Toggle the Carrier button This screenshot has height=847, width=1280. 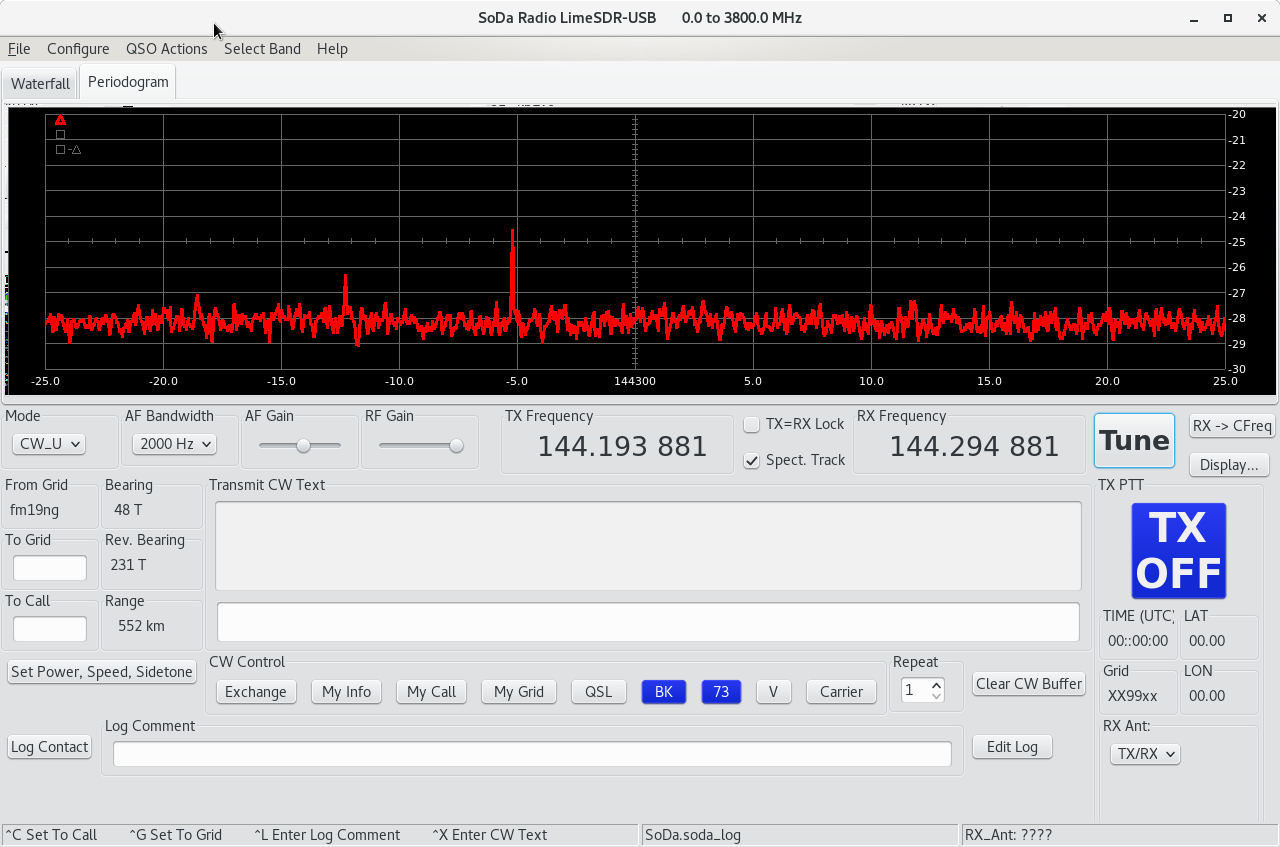click(x=841, y=692)
